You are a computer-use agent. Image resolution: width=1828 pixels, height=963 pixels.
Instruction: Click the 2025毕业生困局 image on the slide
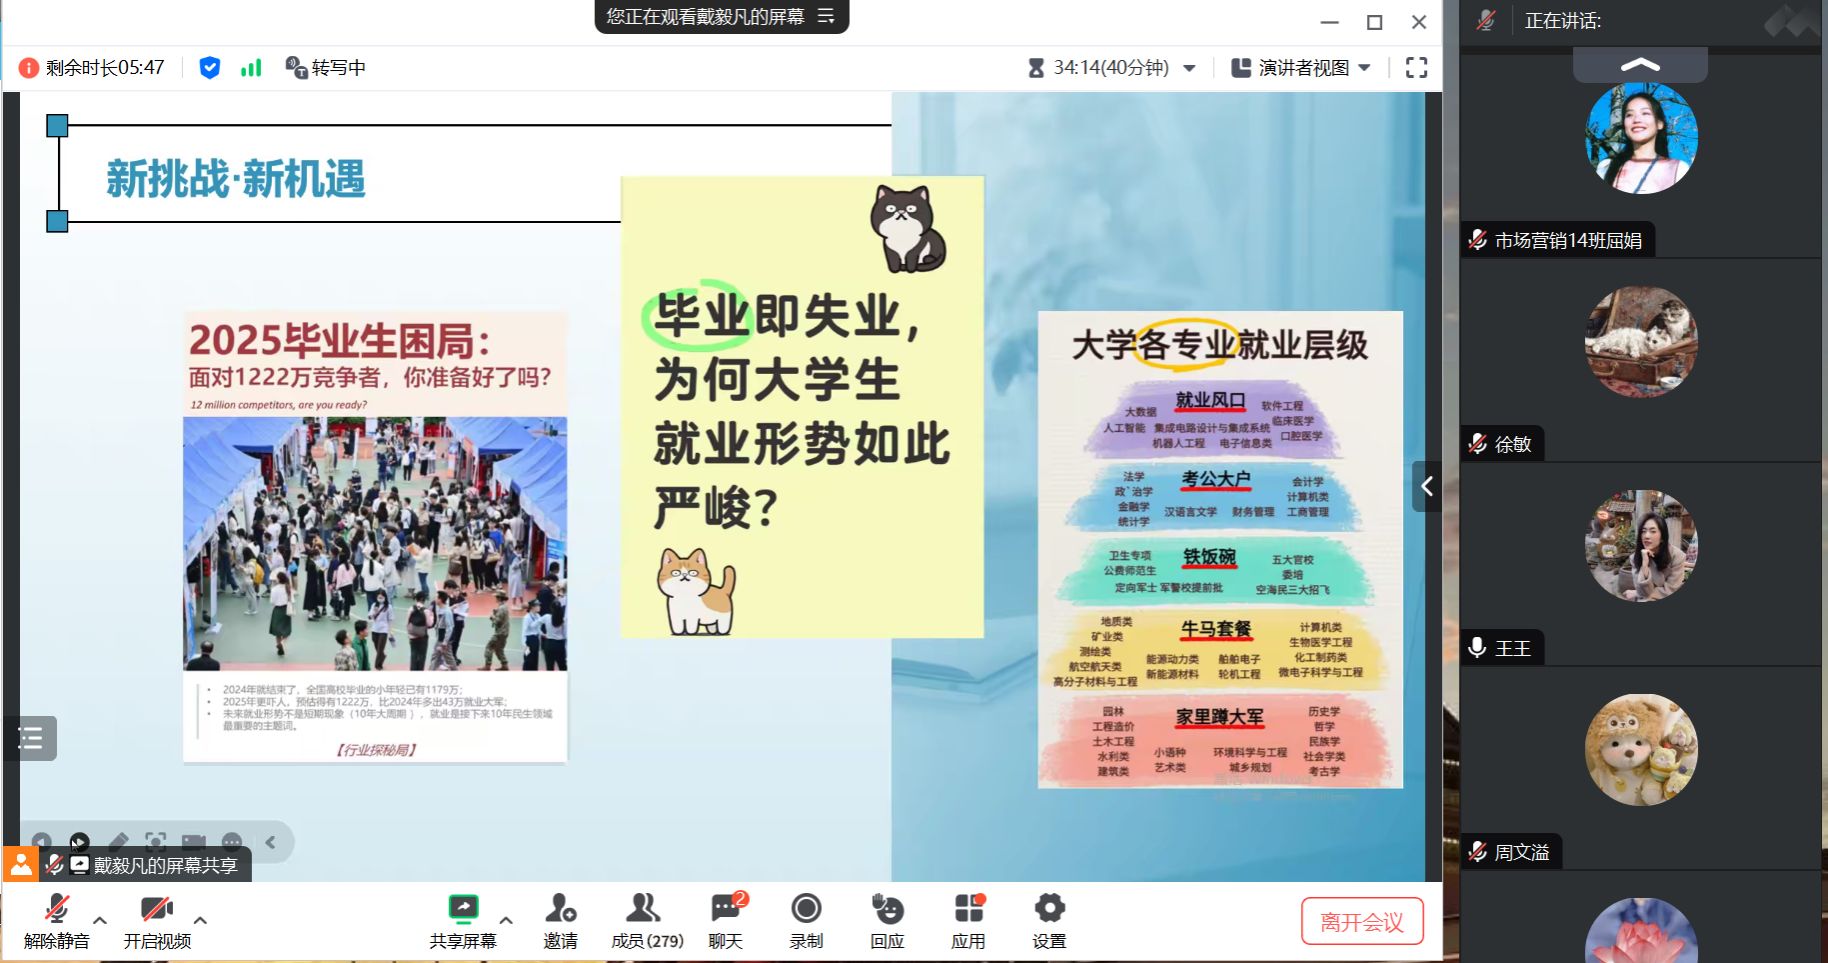point(375,537)
